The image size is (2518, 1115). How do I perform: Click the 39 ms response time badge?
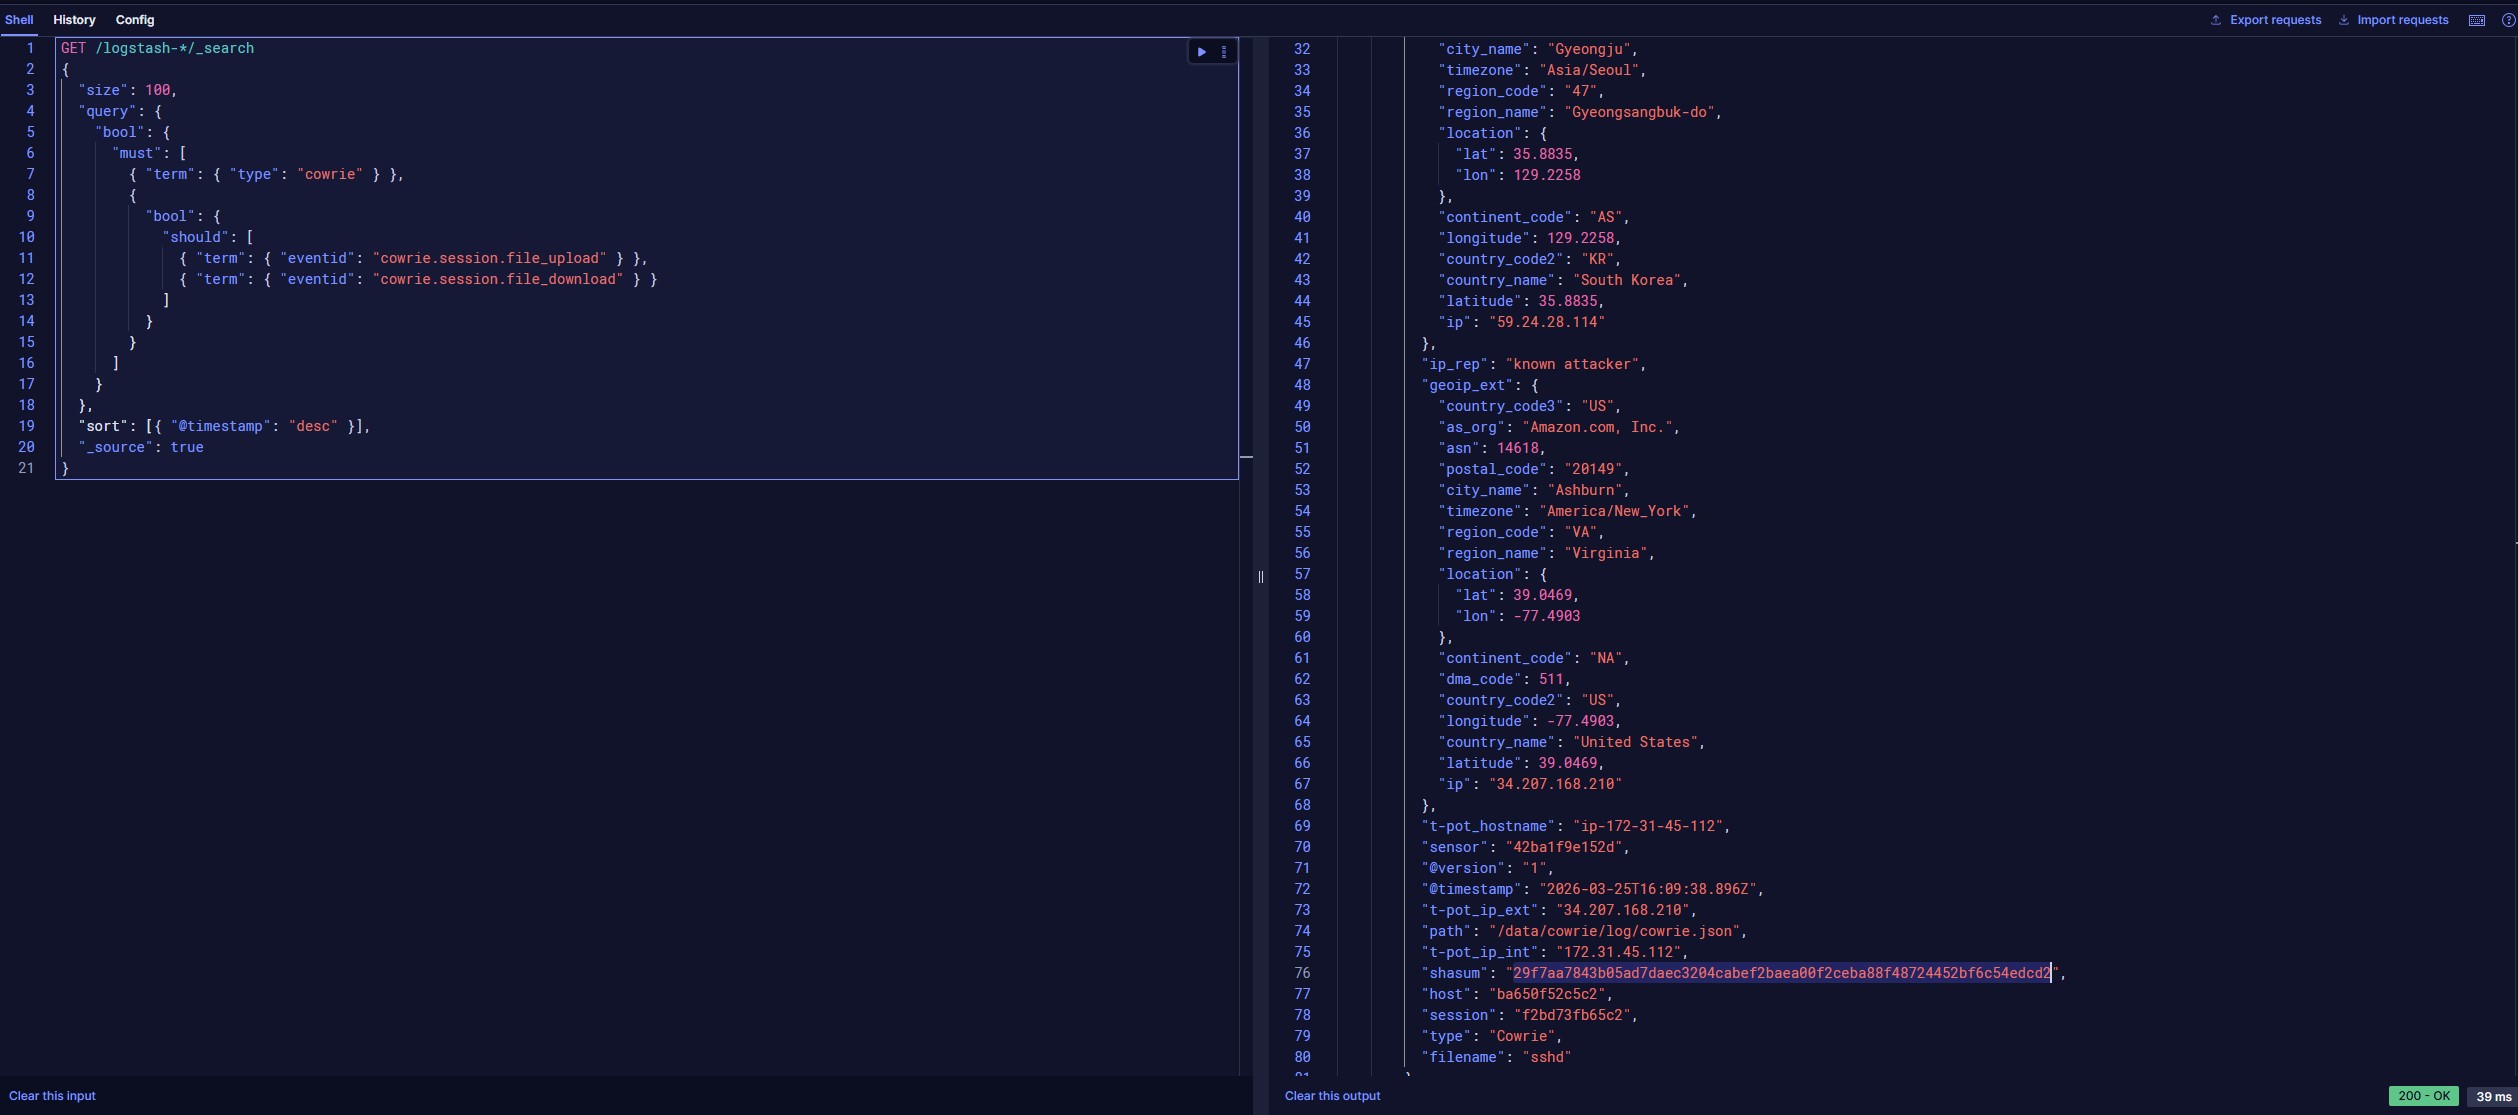2493,1096
